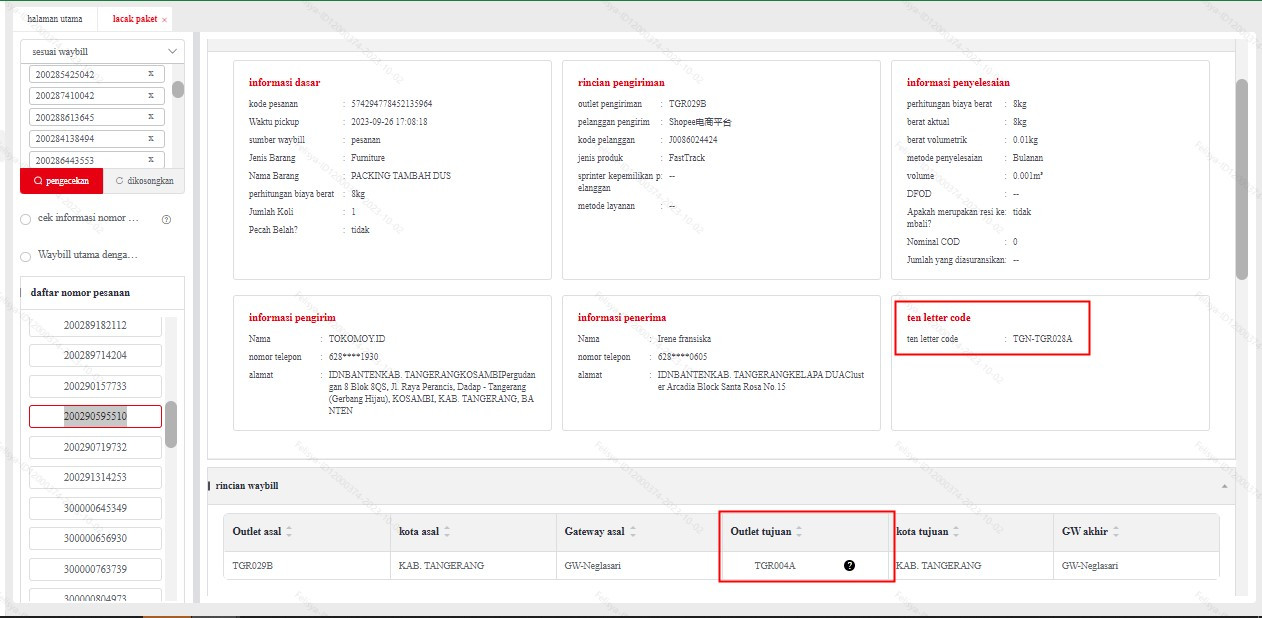This screenshot has width=1262, height=618.
Task: Click KAB. TANGERANG under kota tujuan
Action: 938,565
